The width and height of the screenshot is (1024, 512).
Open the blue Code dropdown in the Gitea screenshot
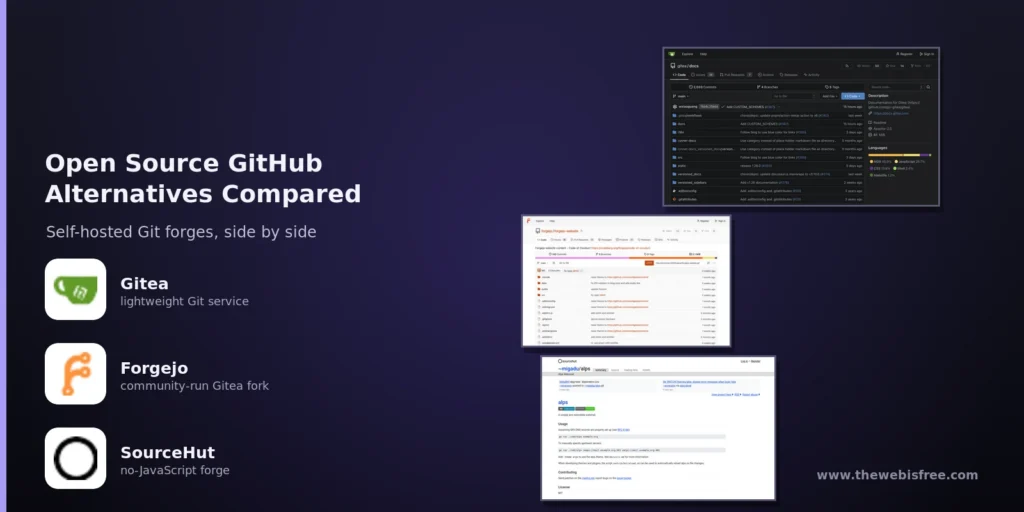(853, 96)
